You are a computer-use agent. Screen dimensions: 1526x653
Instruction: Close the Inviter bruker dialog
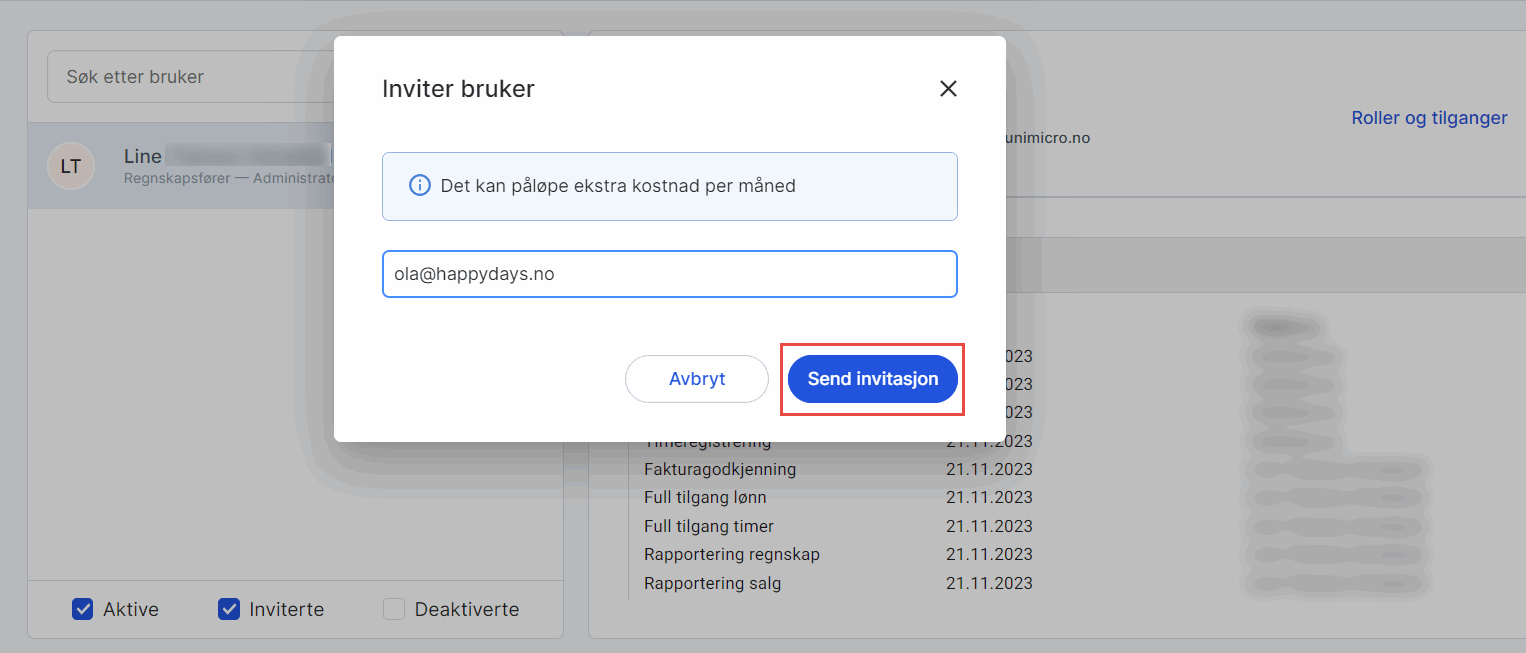(948, 89)
